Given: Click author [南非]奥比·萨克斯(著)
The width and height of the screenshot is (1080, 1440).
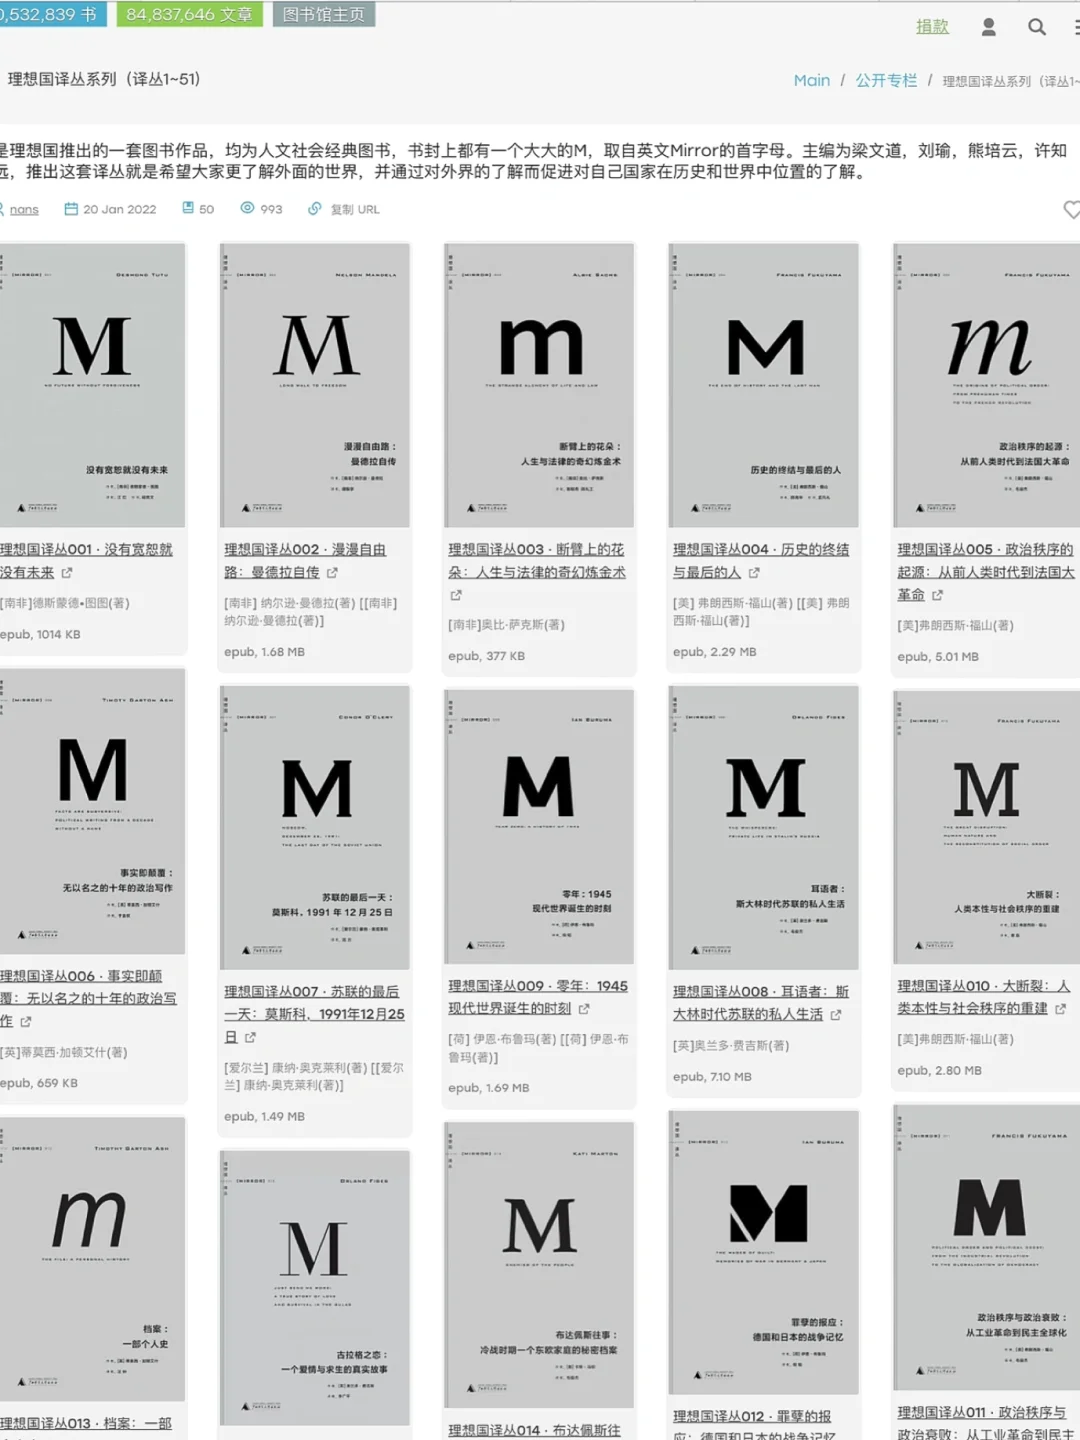Looking at the screenshot, I should point(506,625).
